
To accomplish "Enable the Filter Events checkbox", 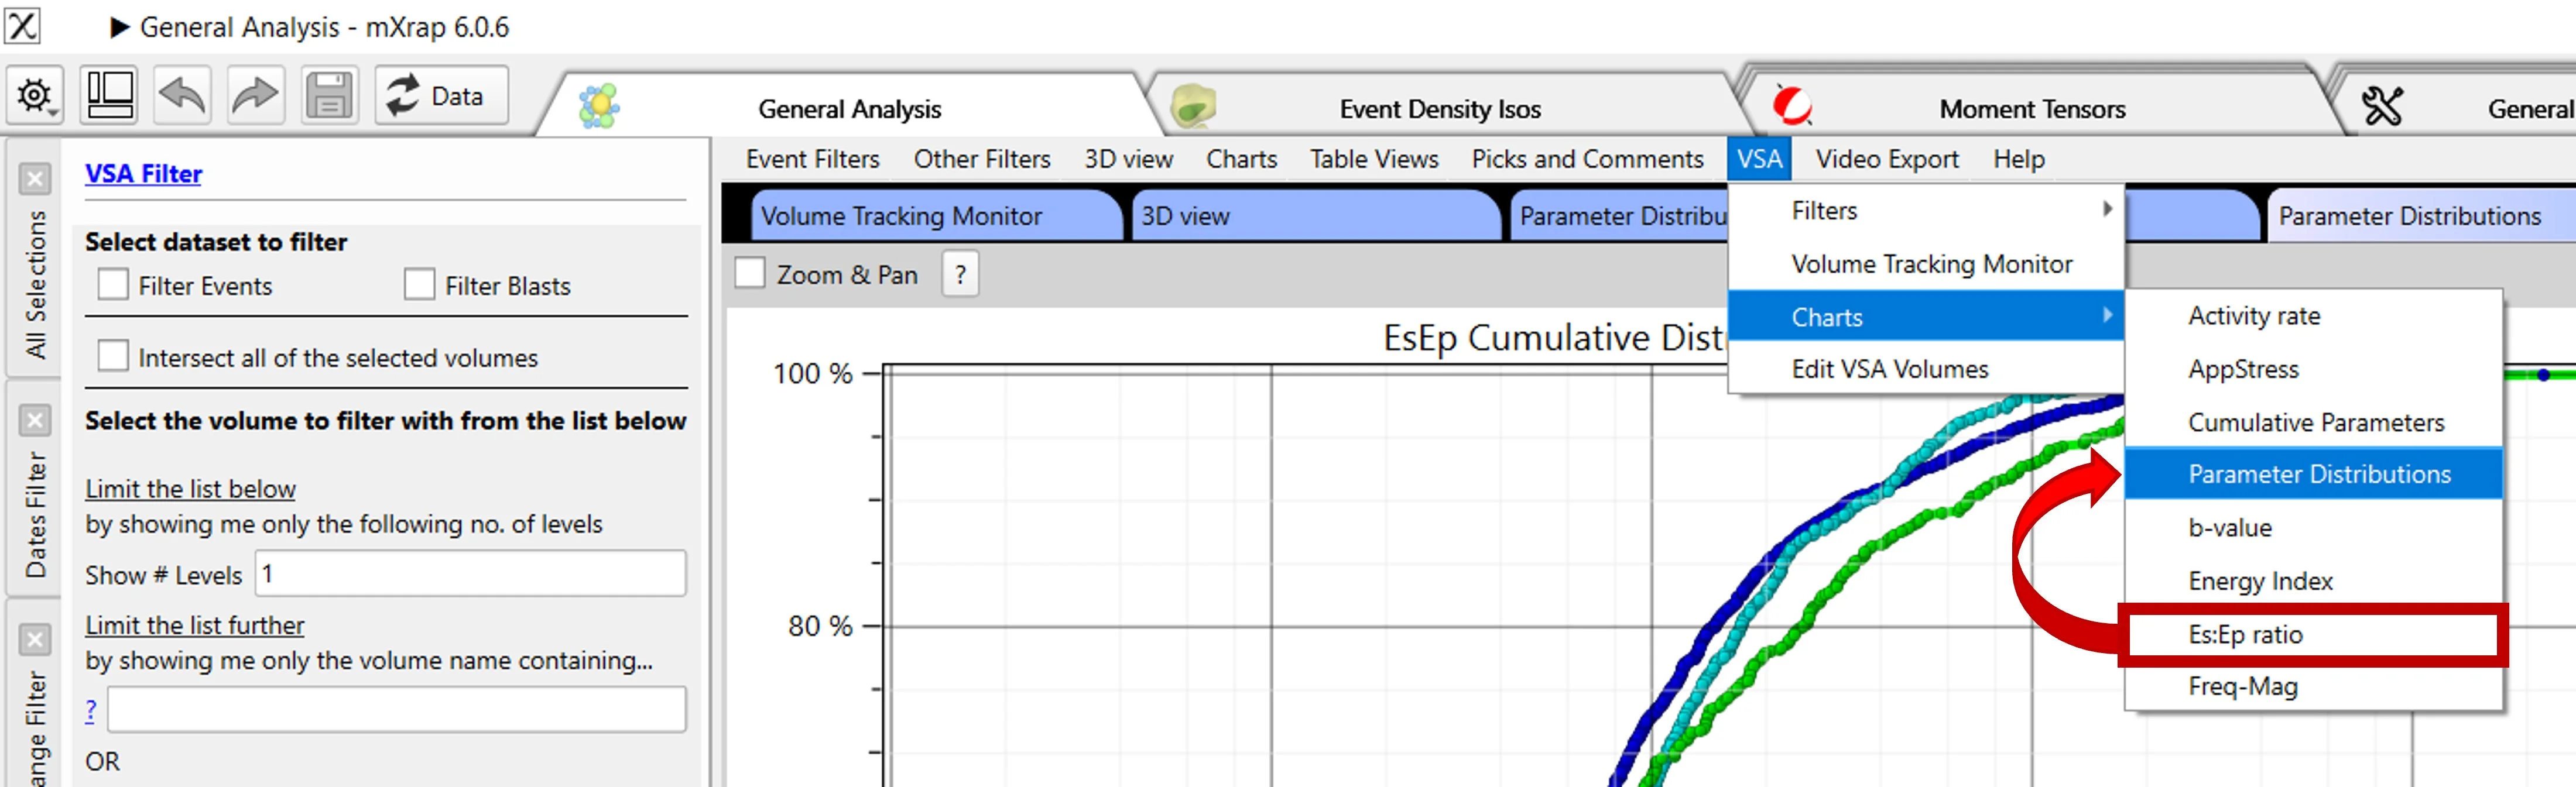I will (113, 285).
